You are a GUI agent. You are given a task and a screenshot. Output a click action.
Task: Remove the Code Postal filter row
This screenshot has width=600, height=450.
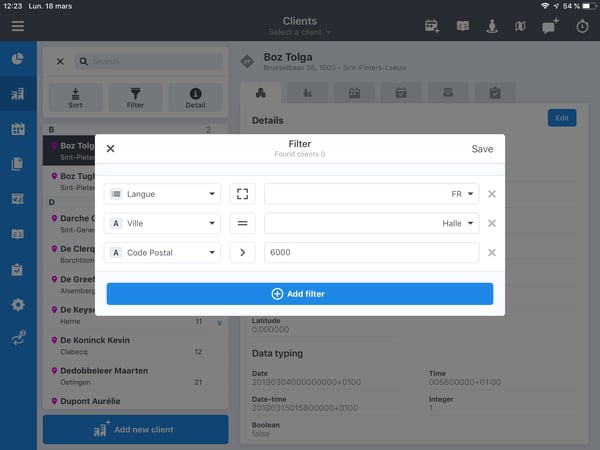(x=491, y=253)
